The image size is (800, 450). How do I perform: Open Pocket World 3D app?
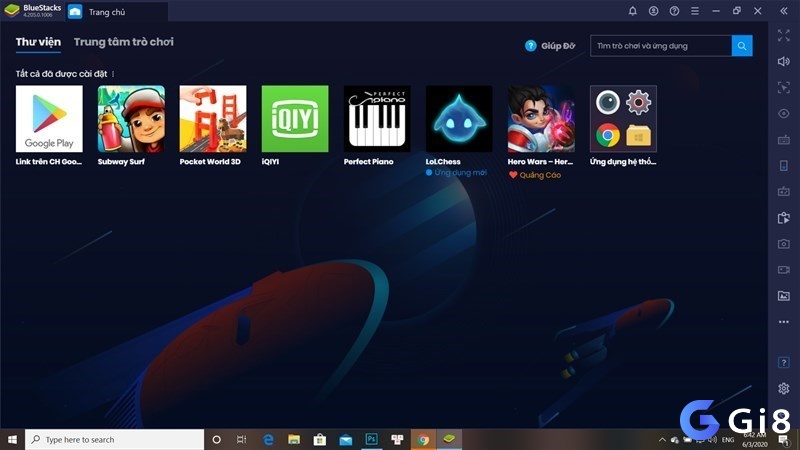(x=213, y=119)
